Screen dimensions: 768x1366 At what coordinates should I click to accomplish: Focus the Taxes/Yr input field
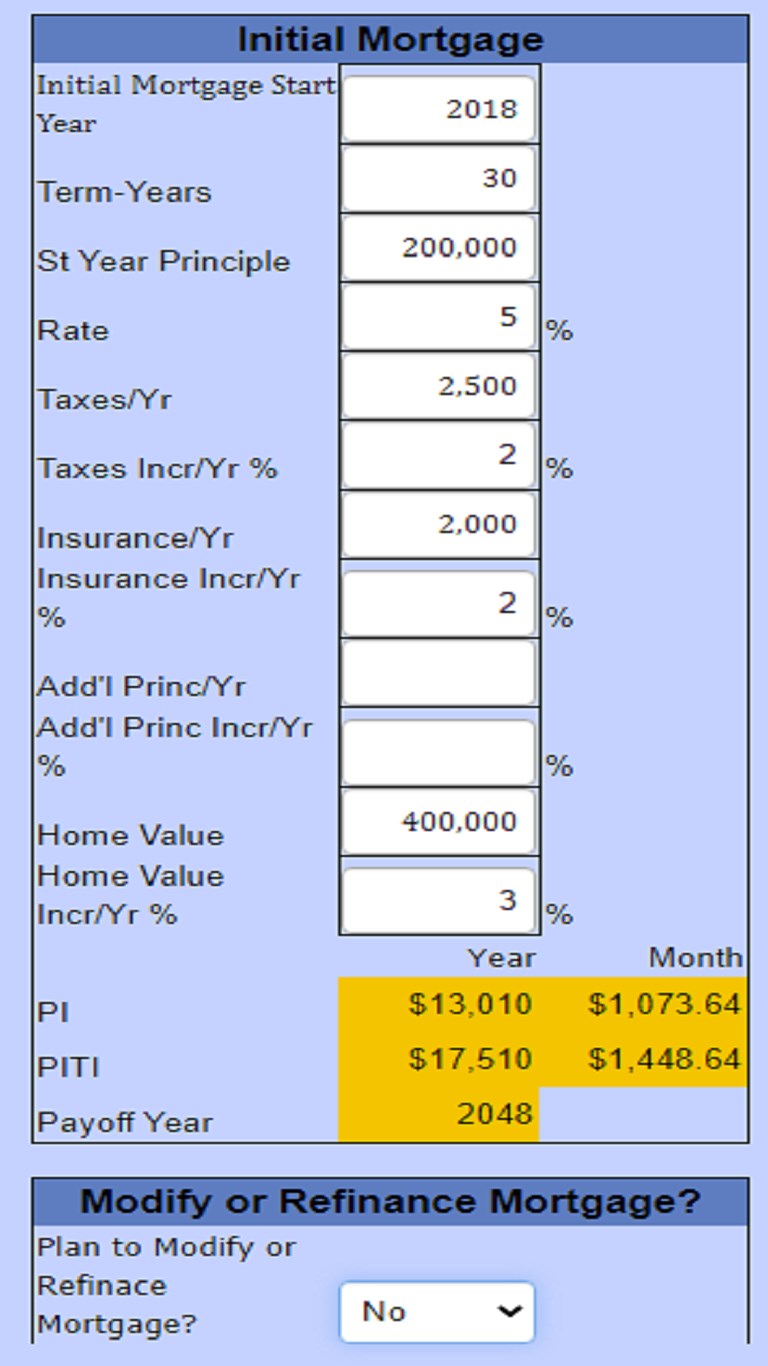[439, 387]
